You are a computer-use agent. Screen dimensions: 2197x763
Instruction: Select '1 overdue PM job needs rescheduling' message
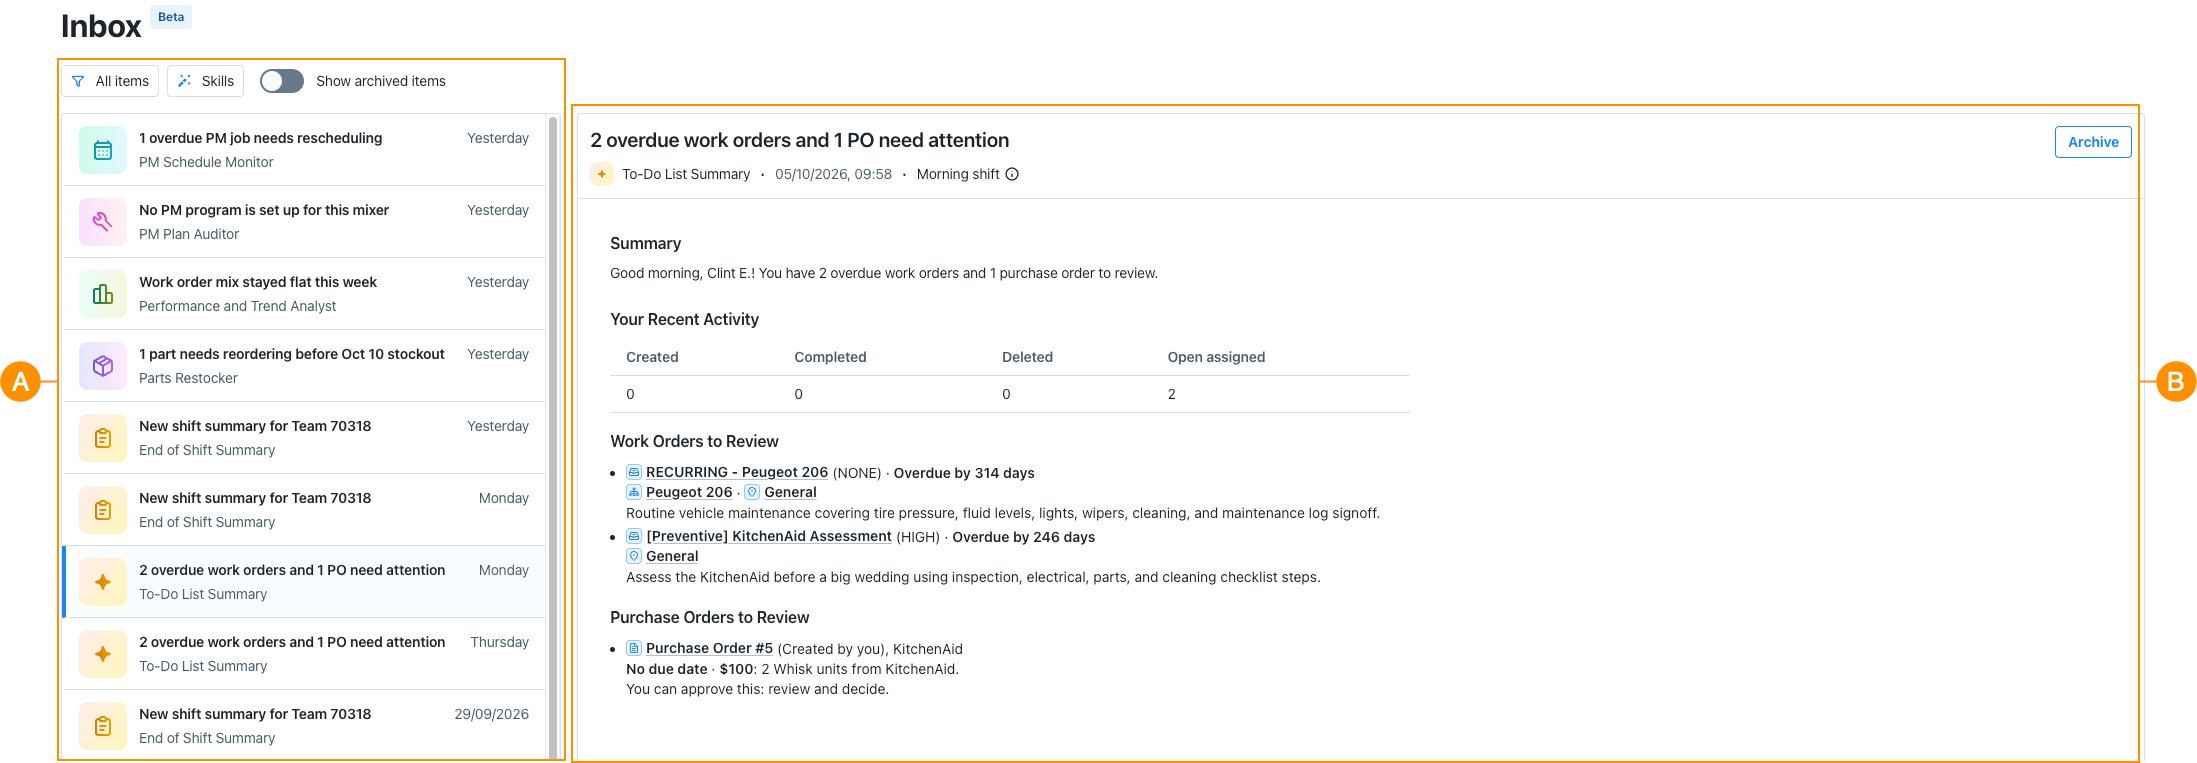[304, 150]
